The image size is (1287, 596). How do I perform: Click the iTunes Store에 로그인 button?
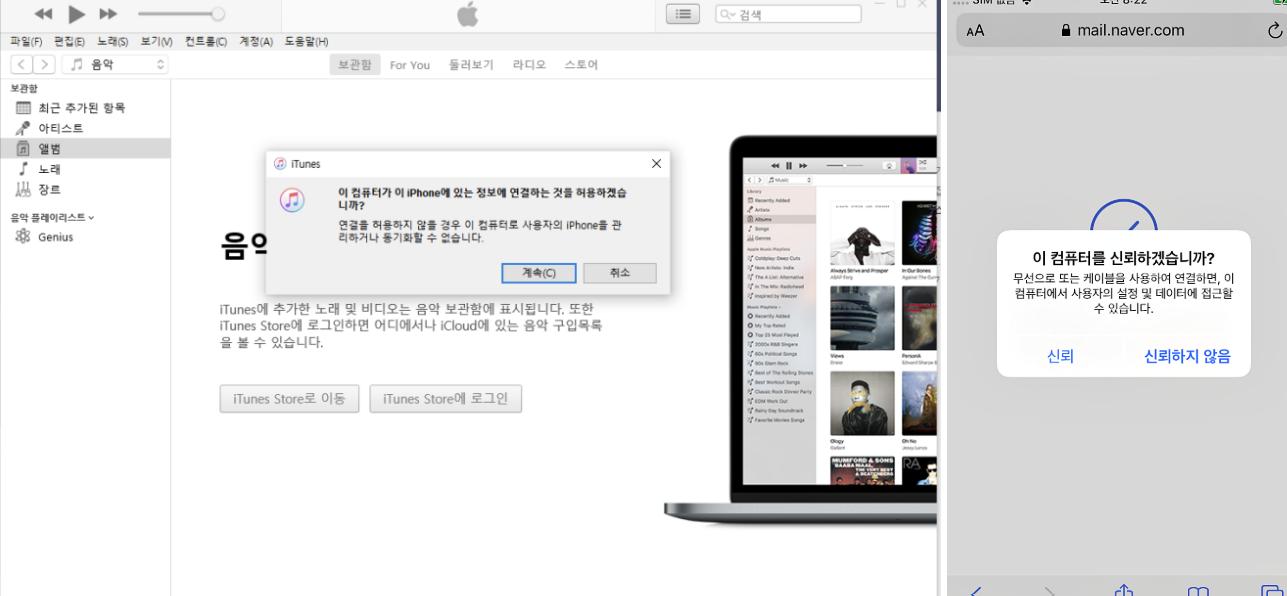pos(445,399)
